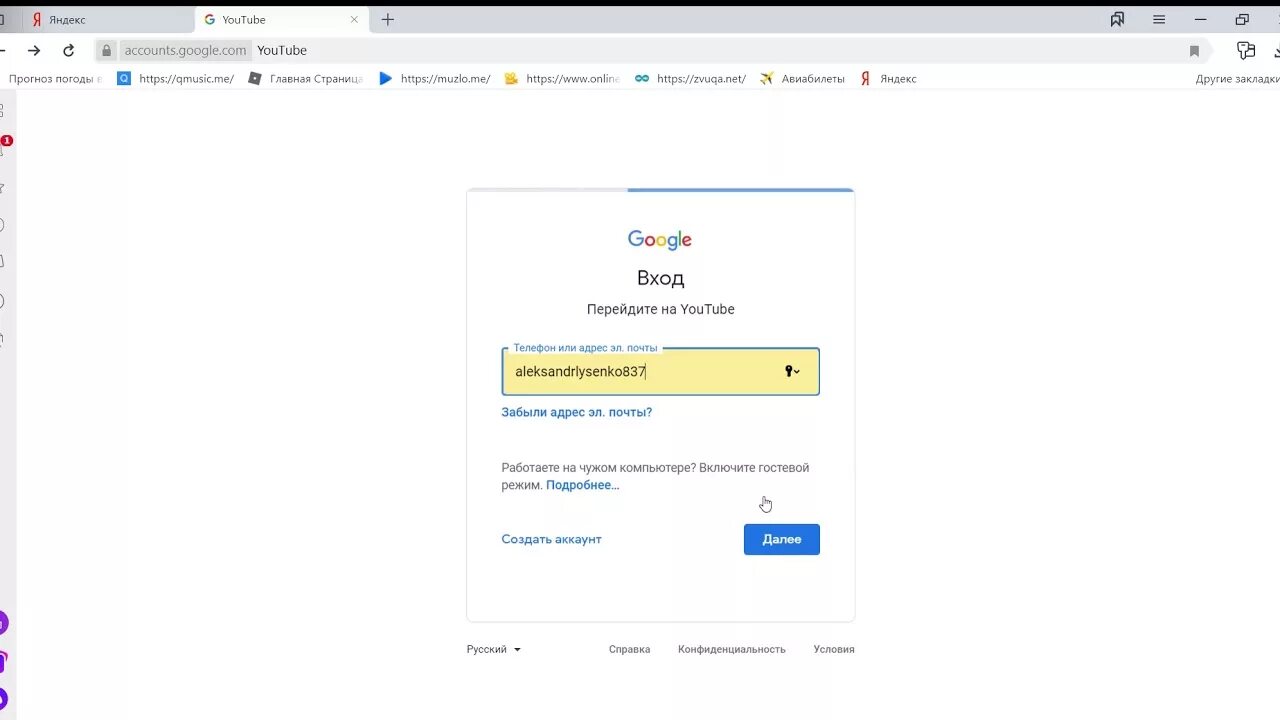
Task: Open the zvuqa.net bookmark
Action: 691,78
